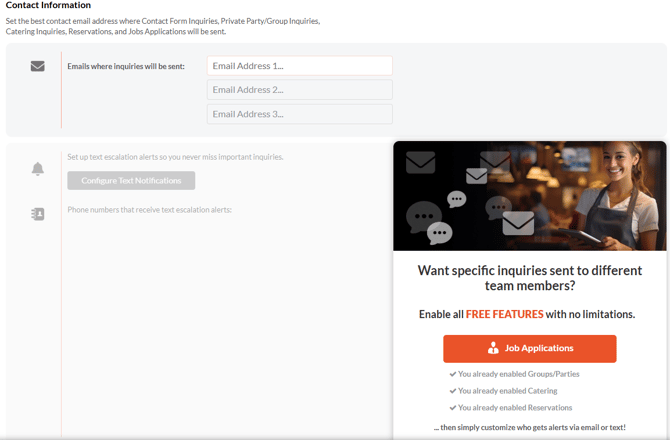670x440 pixels.
Task: Click the "Emails where inquiries will be sent" label
Action: [125, 67]
